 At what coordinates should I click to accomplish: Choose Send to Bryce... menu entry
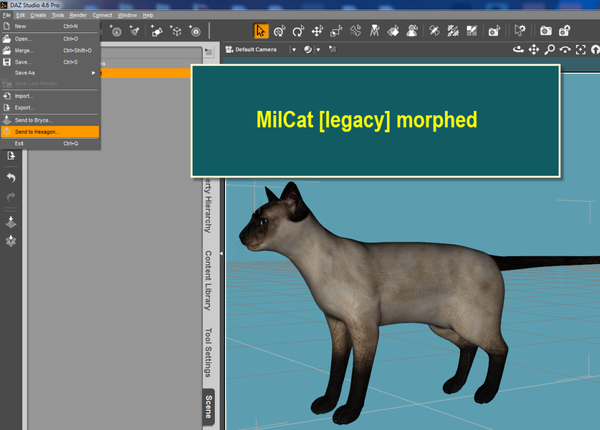tap(50, 120)
